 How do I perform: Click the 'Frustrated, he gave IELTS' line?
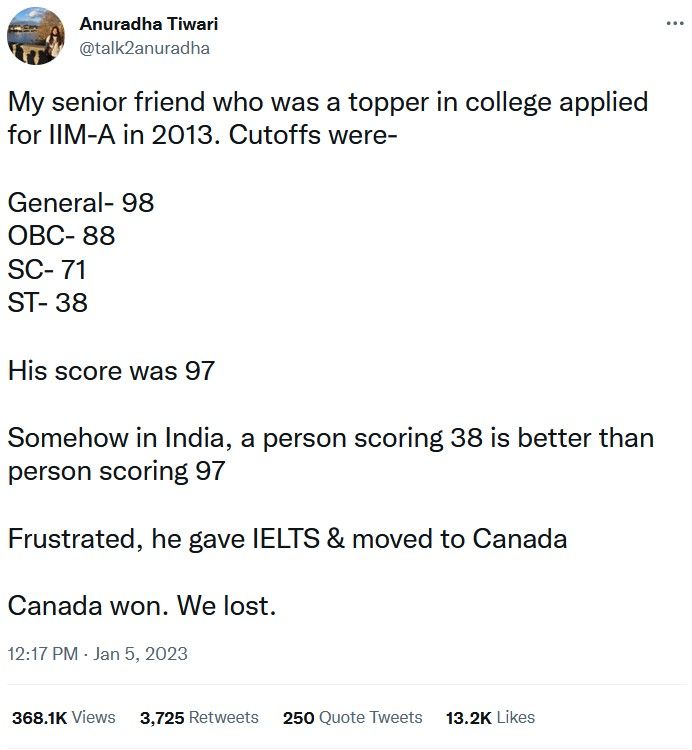pos(287,539)
